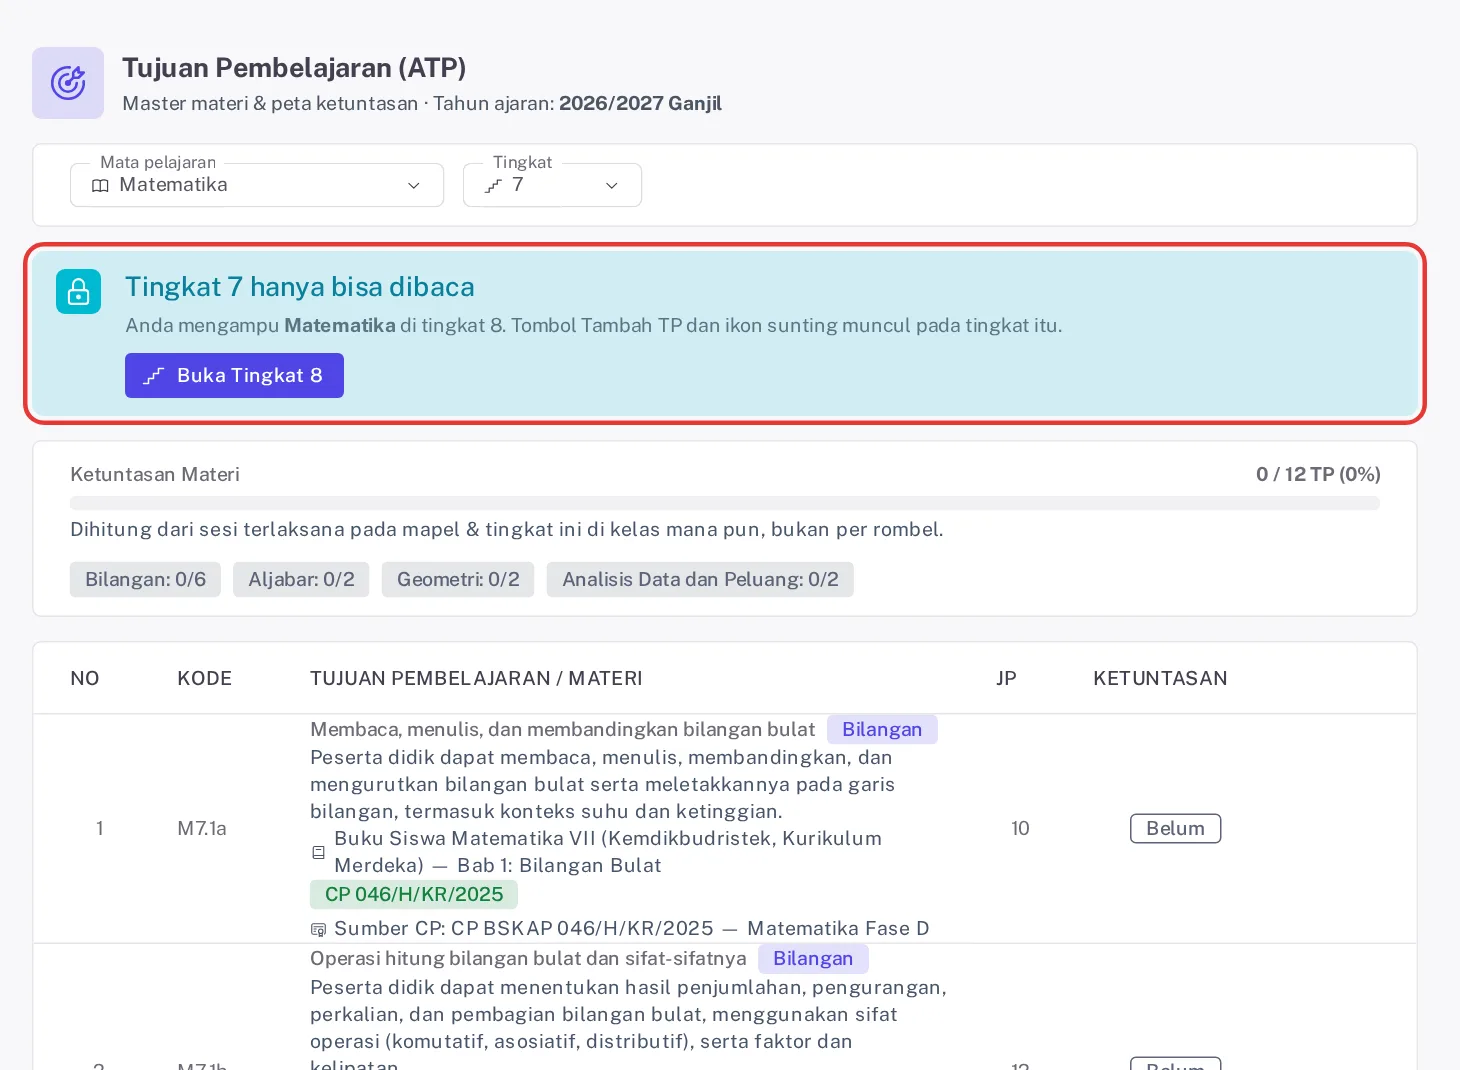
Task: Select the Analisis Data dan Peluang: 0/2 chip
Action: point(700,580)
